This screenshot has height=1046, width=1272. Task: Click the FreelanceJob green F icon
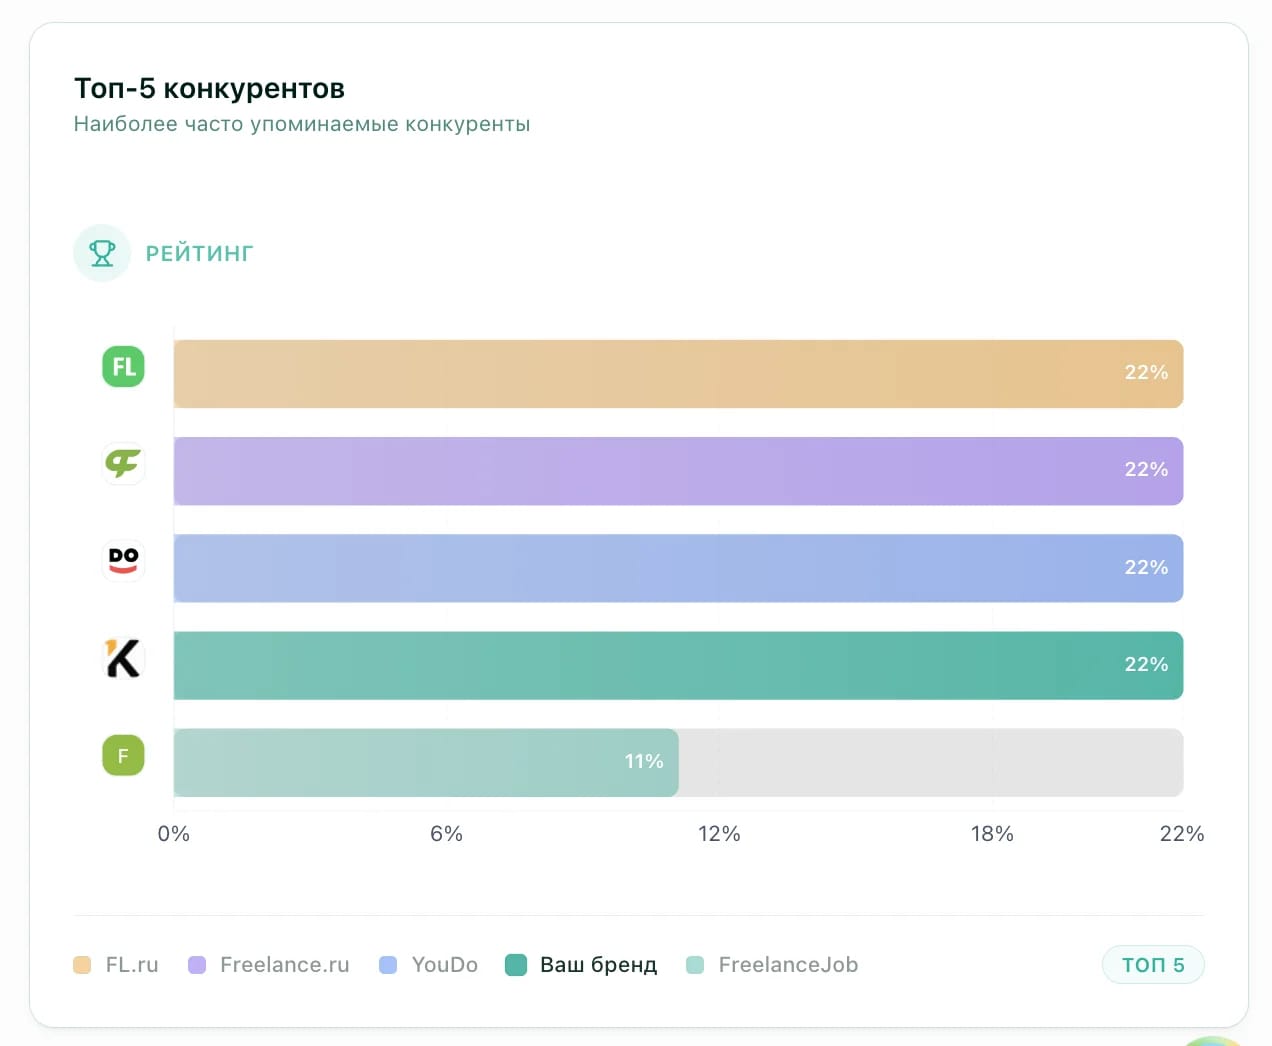(122, 755)
